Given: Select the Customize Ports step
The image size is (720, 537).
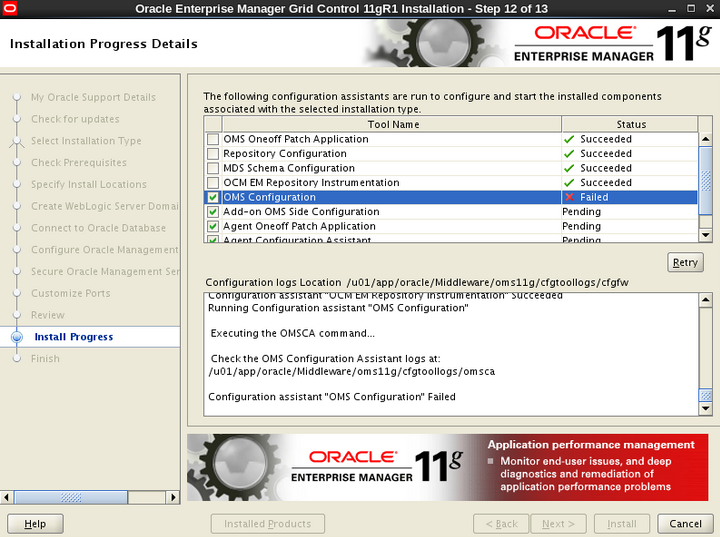Looking at the screenshot, I should coord(71,294).
